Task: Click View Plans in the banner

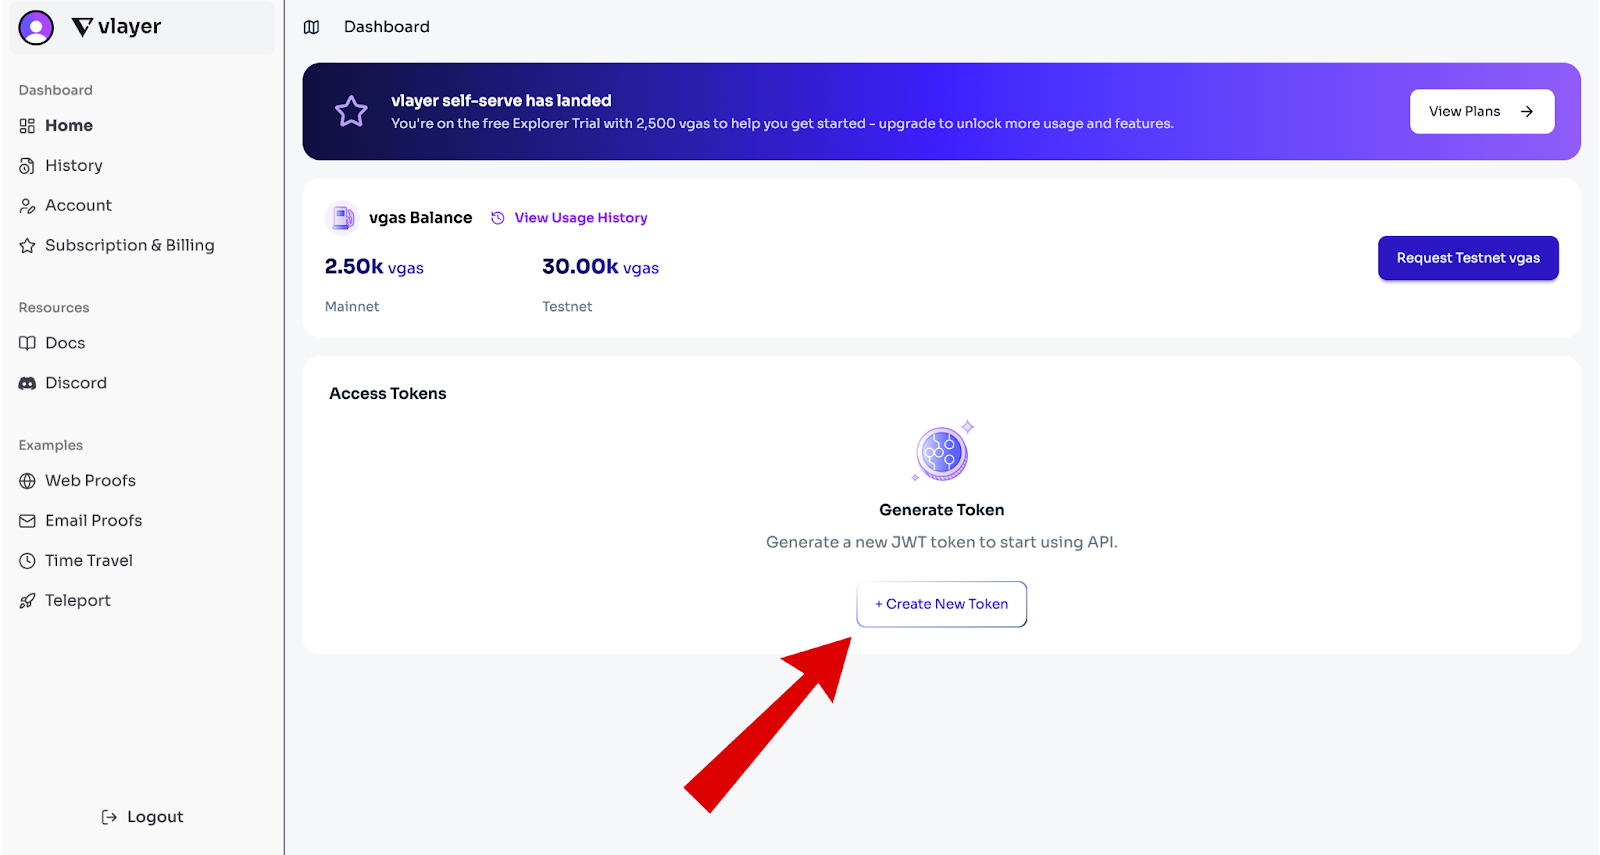Action: [x=1481, y=111]
